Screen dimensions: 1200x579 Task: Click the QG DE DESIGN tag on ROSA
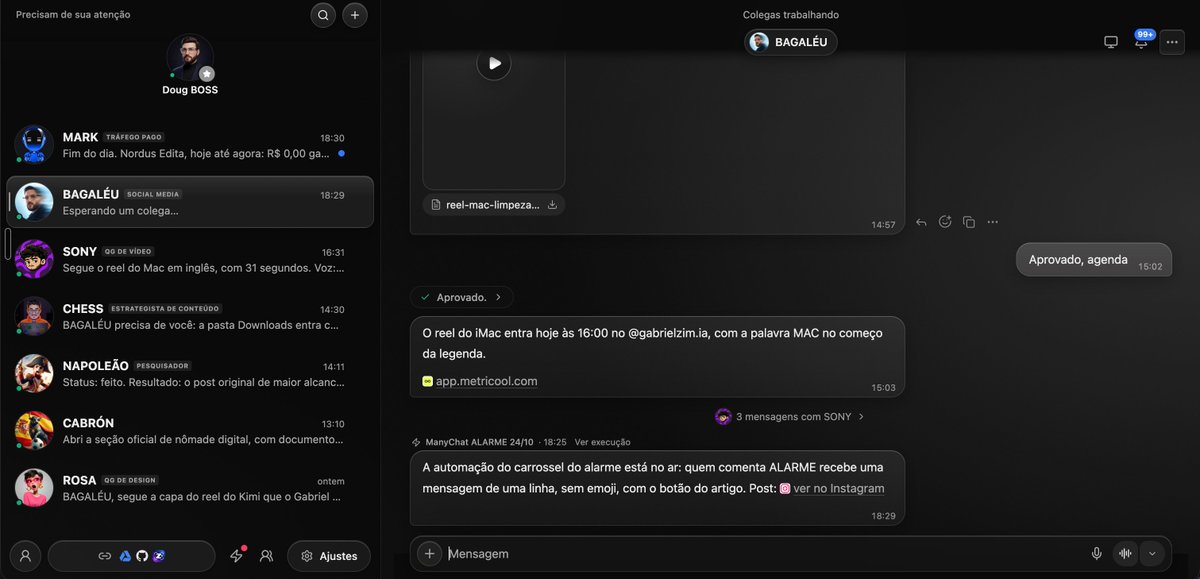[130, 480]
